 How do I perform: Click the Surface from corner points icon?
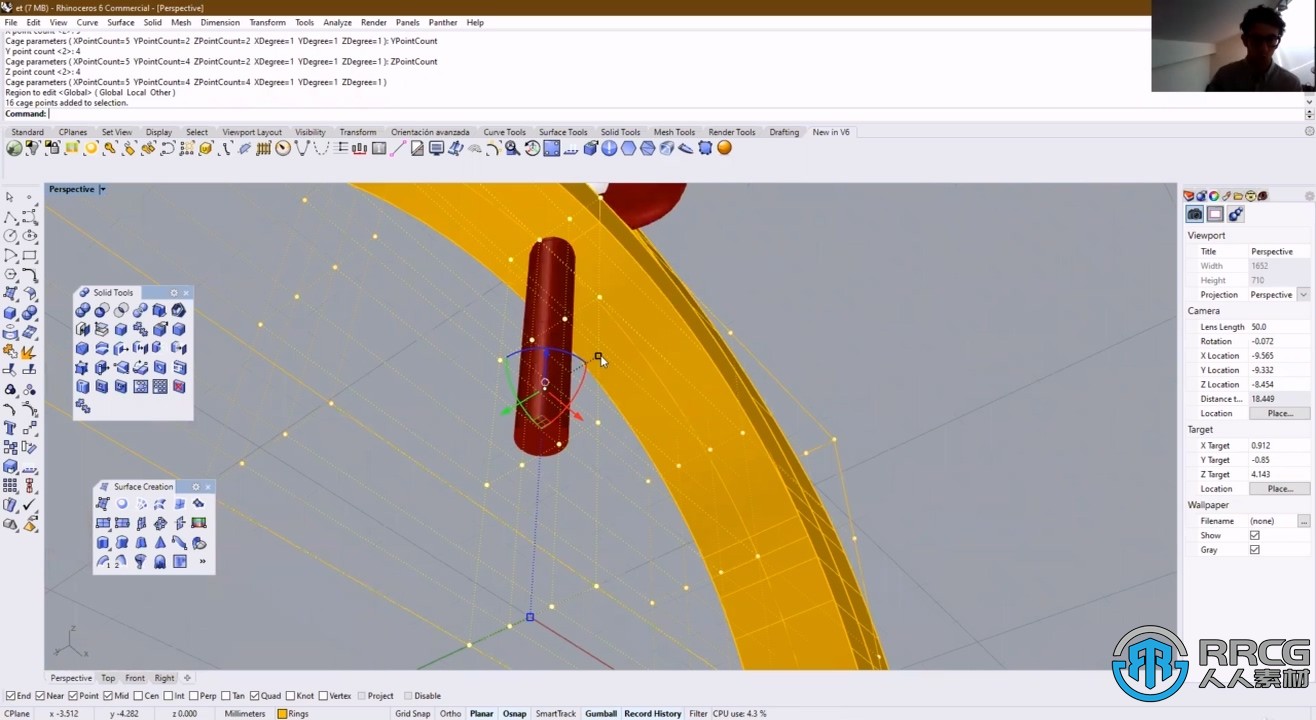click(103, 504)
